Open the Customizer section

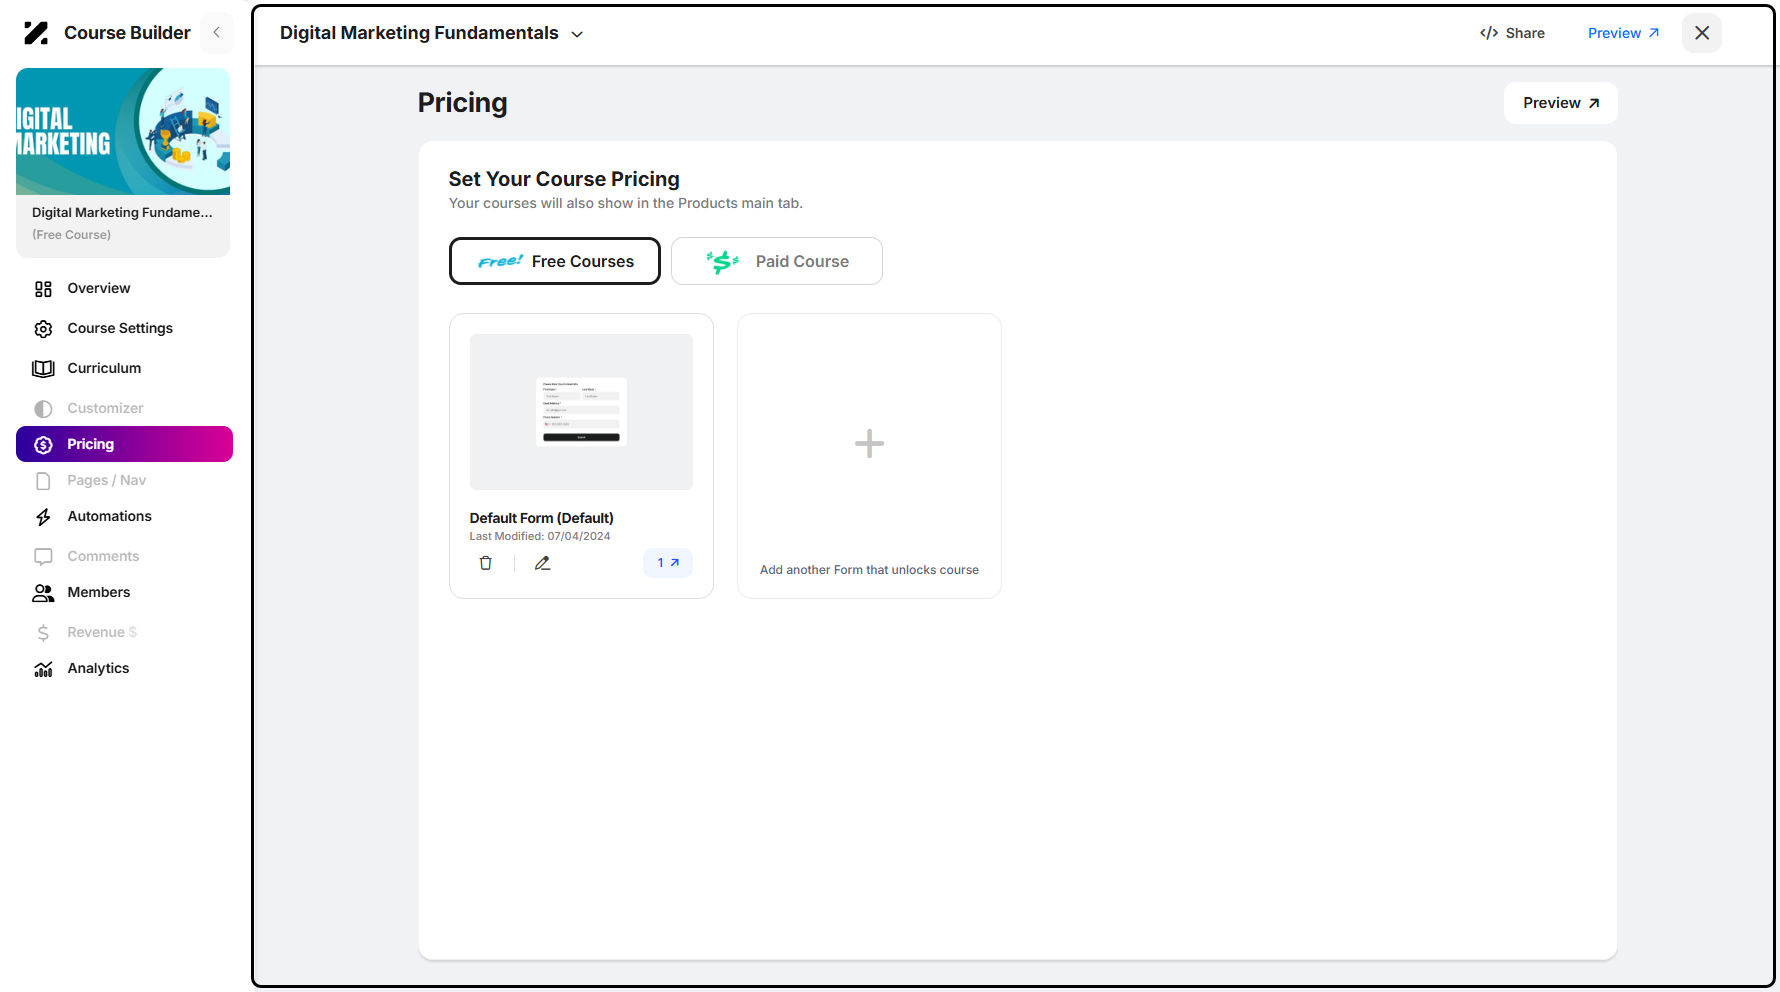click(x=124, y=408)
